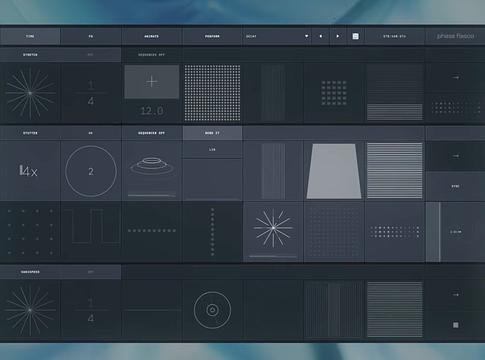
Task: Adjust the slider under the ripple shape
Action: click(x=152, y=195)
